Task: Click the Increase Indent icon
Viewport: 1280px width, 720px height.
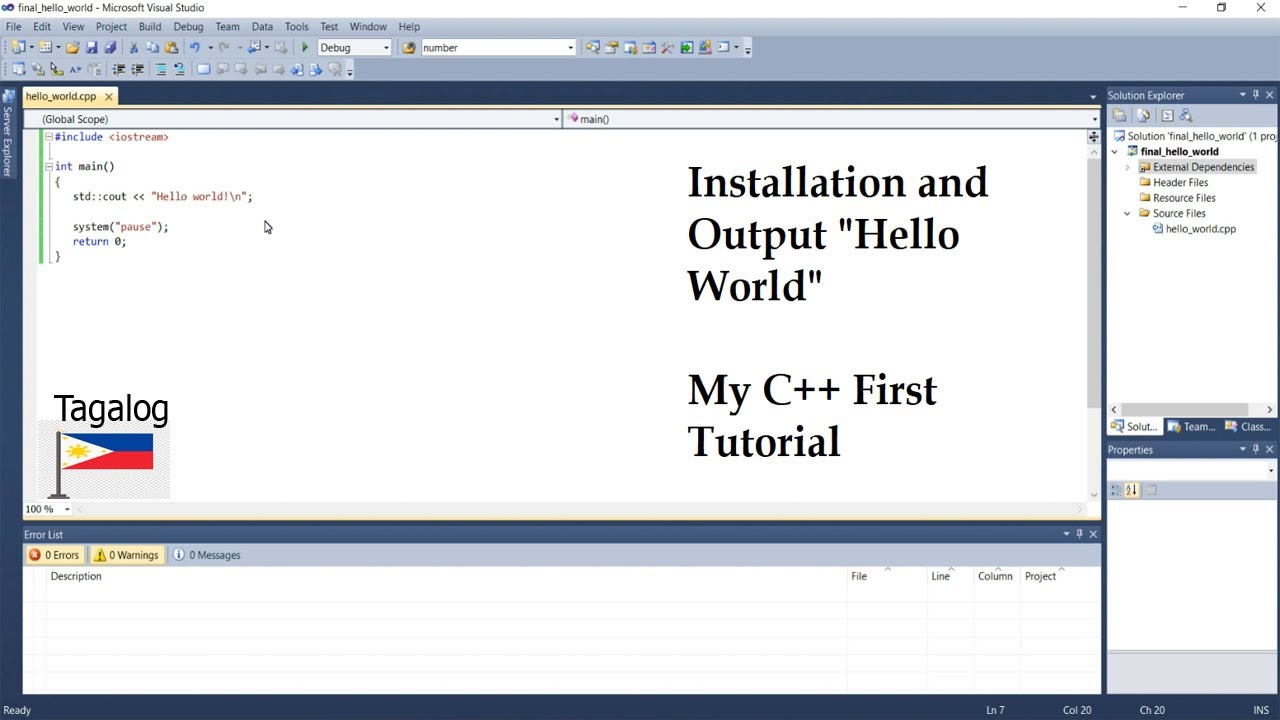Action: [137, 69]
